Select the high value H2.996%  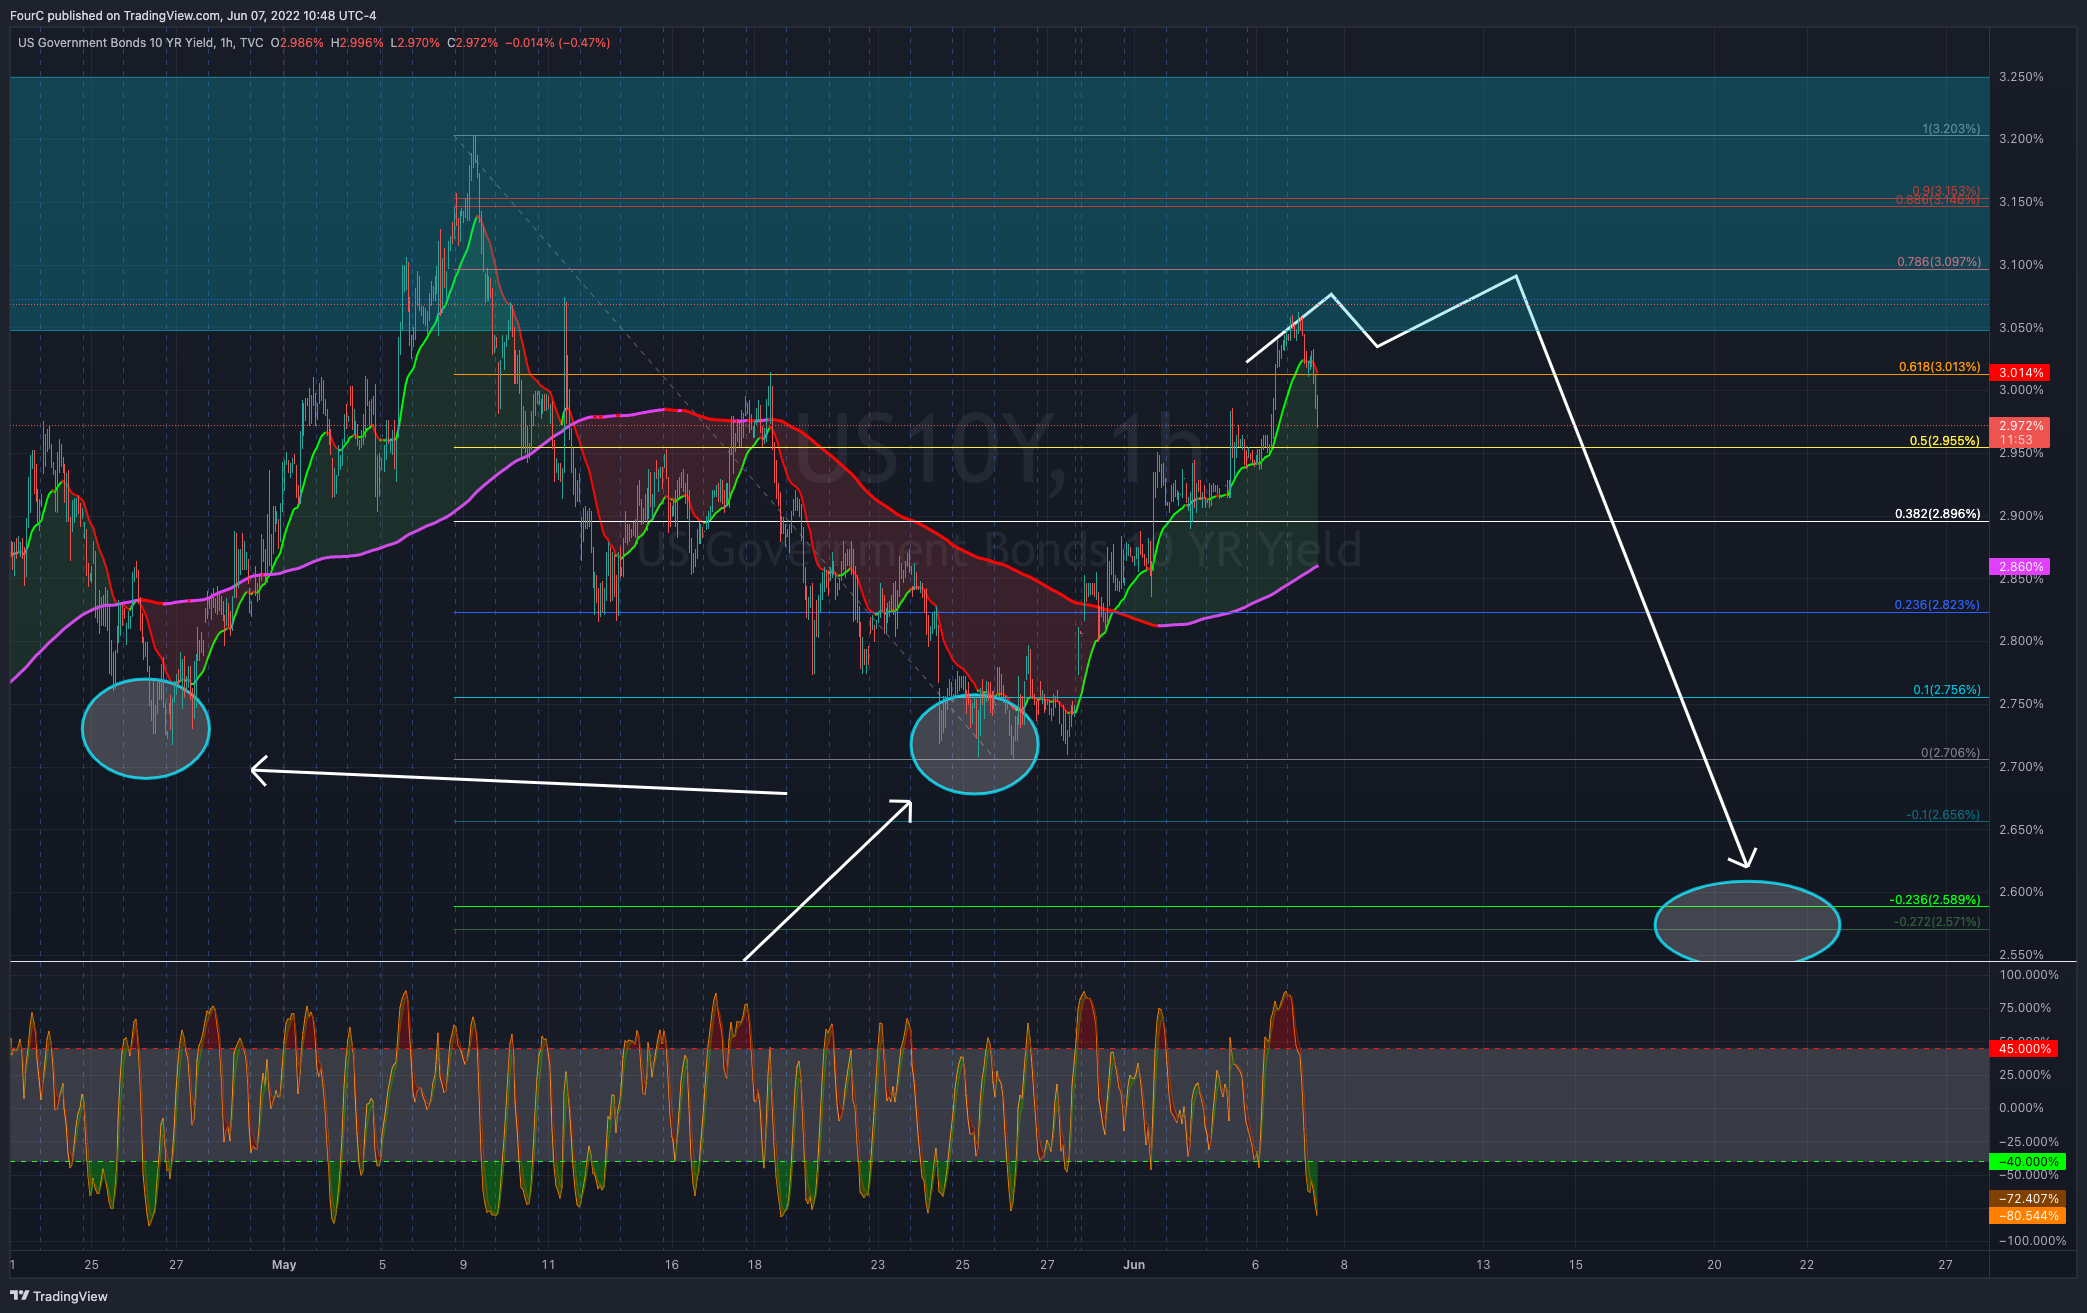click(x=357, y=43)
